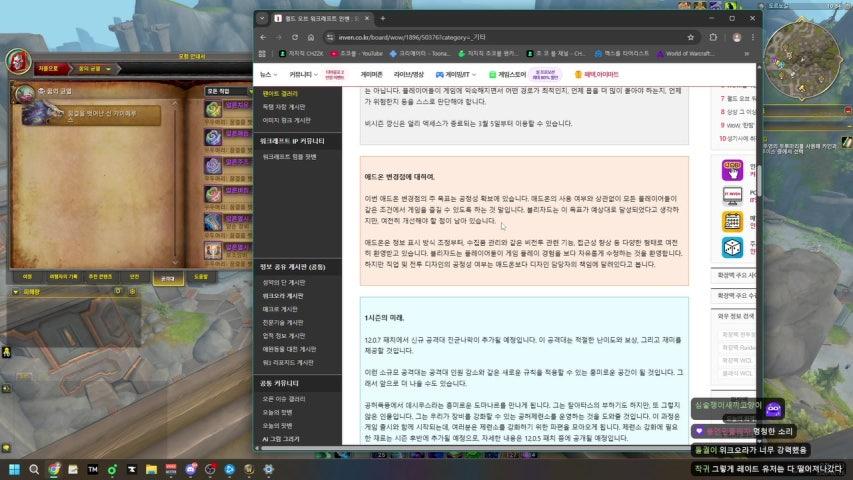Expand the Chrome tab search chevron

pyautogui.click(x=262, y=18)
